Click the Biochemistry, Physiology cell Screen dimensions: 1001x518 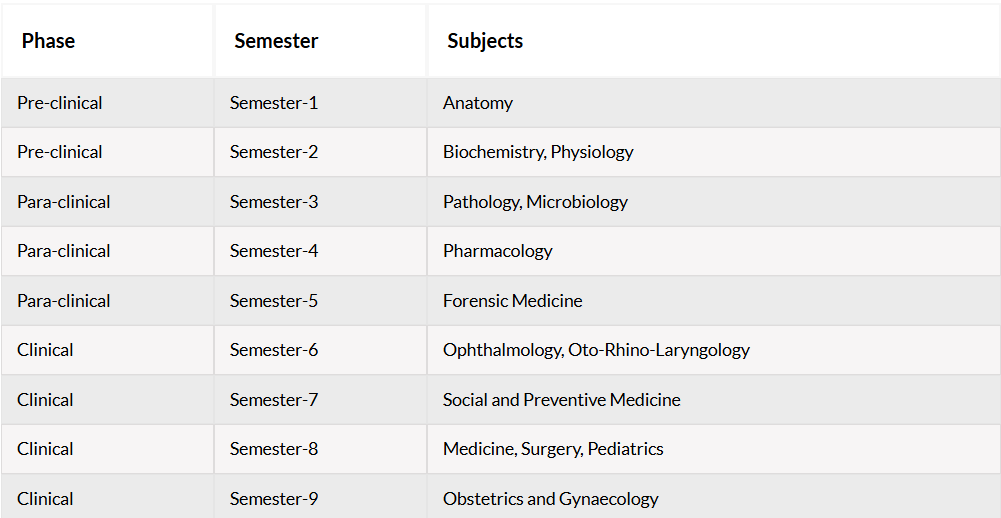(714, 152)
